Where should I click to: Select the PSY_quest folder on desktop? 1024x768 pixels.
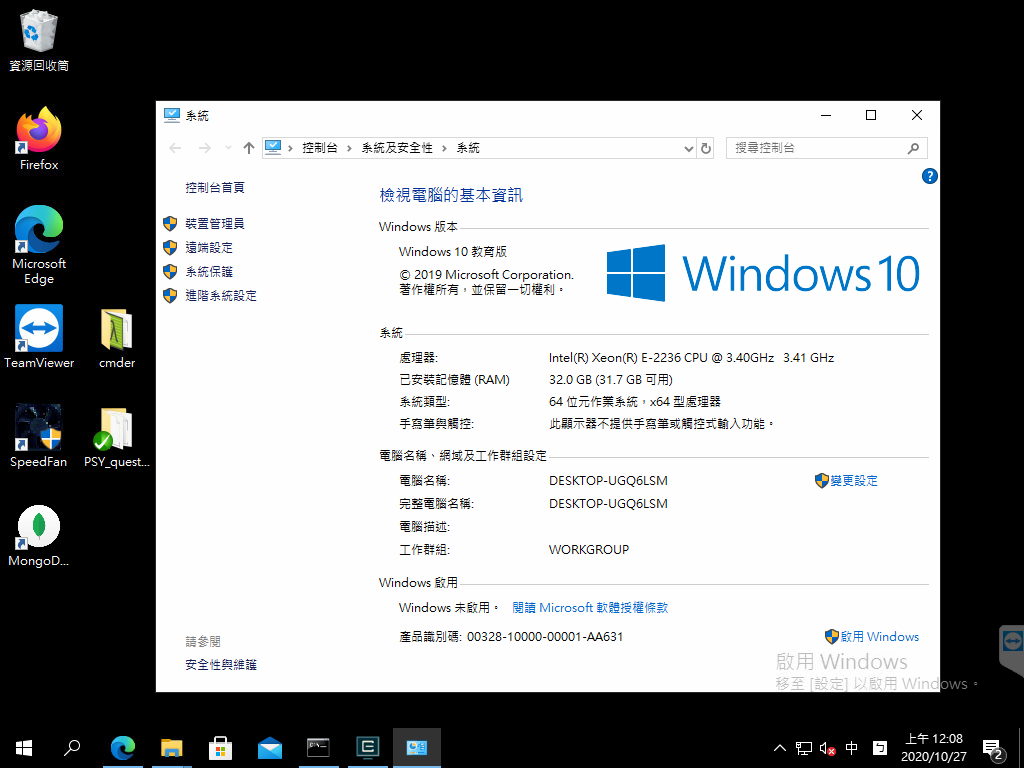[117, 436]
